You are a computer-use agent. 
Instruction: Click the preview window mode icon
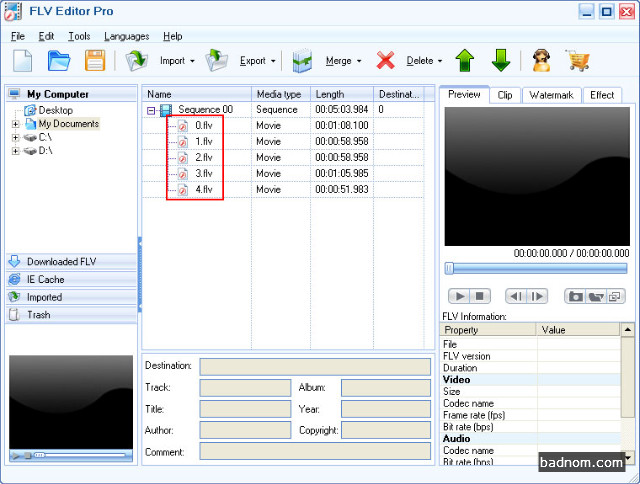coord(615,296)
